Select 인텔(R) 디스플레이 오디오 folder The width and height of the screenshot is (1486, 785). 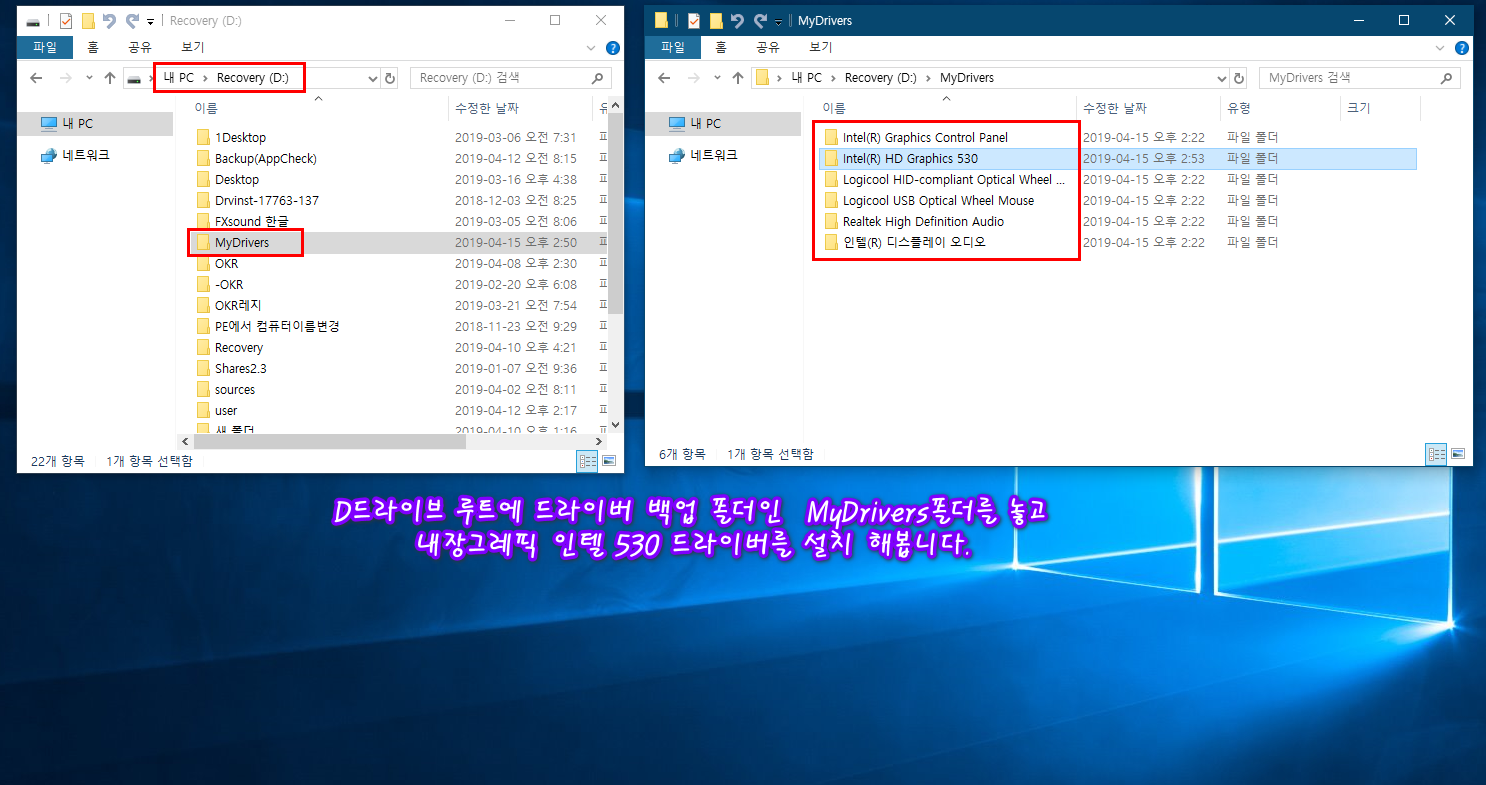906,243
